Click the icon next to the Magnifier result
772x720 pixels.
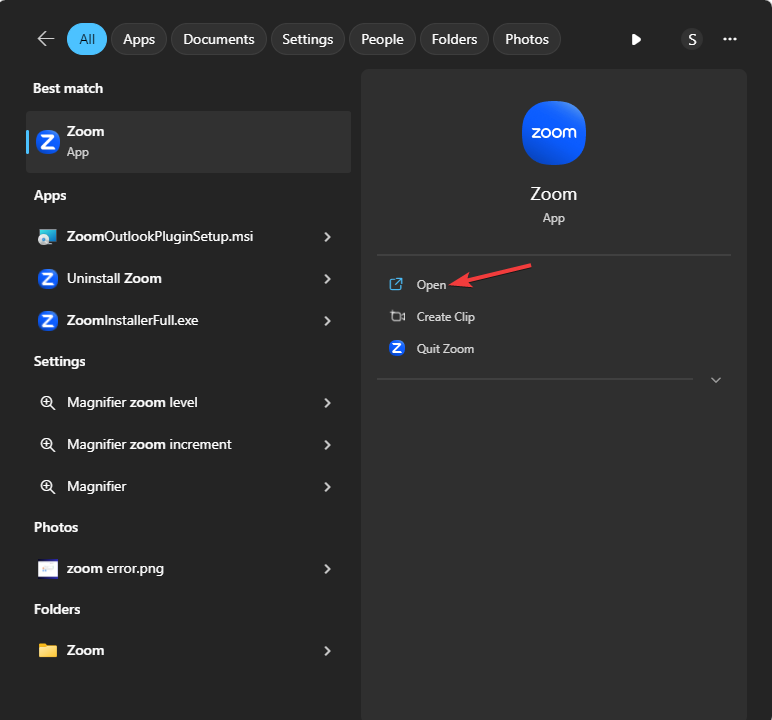[x=48, y=487]
